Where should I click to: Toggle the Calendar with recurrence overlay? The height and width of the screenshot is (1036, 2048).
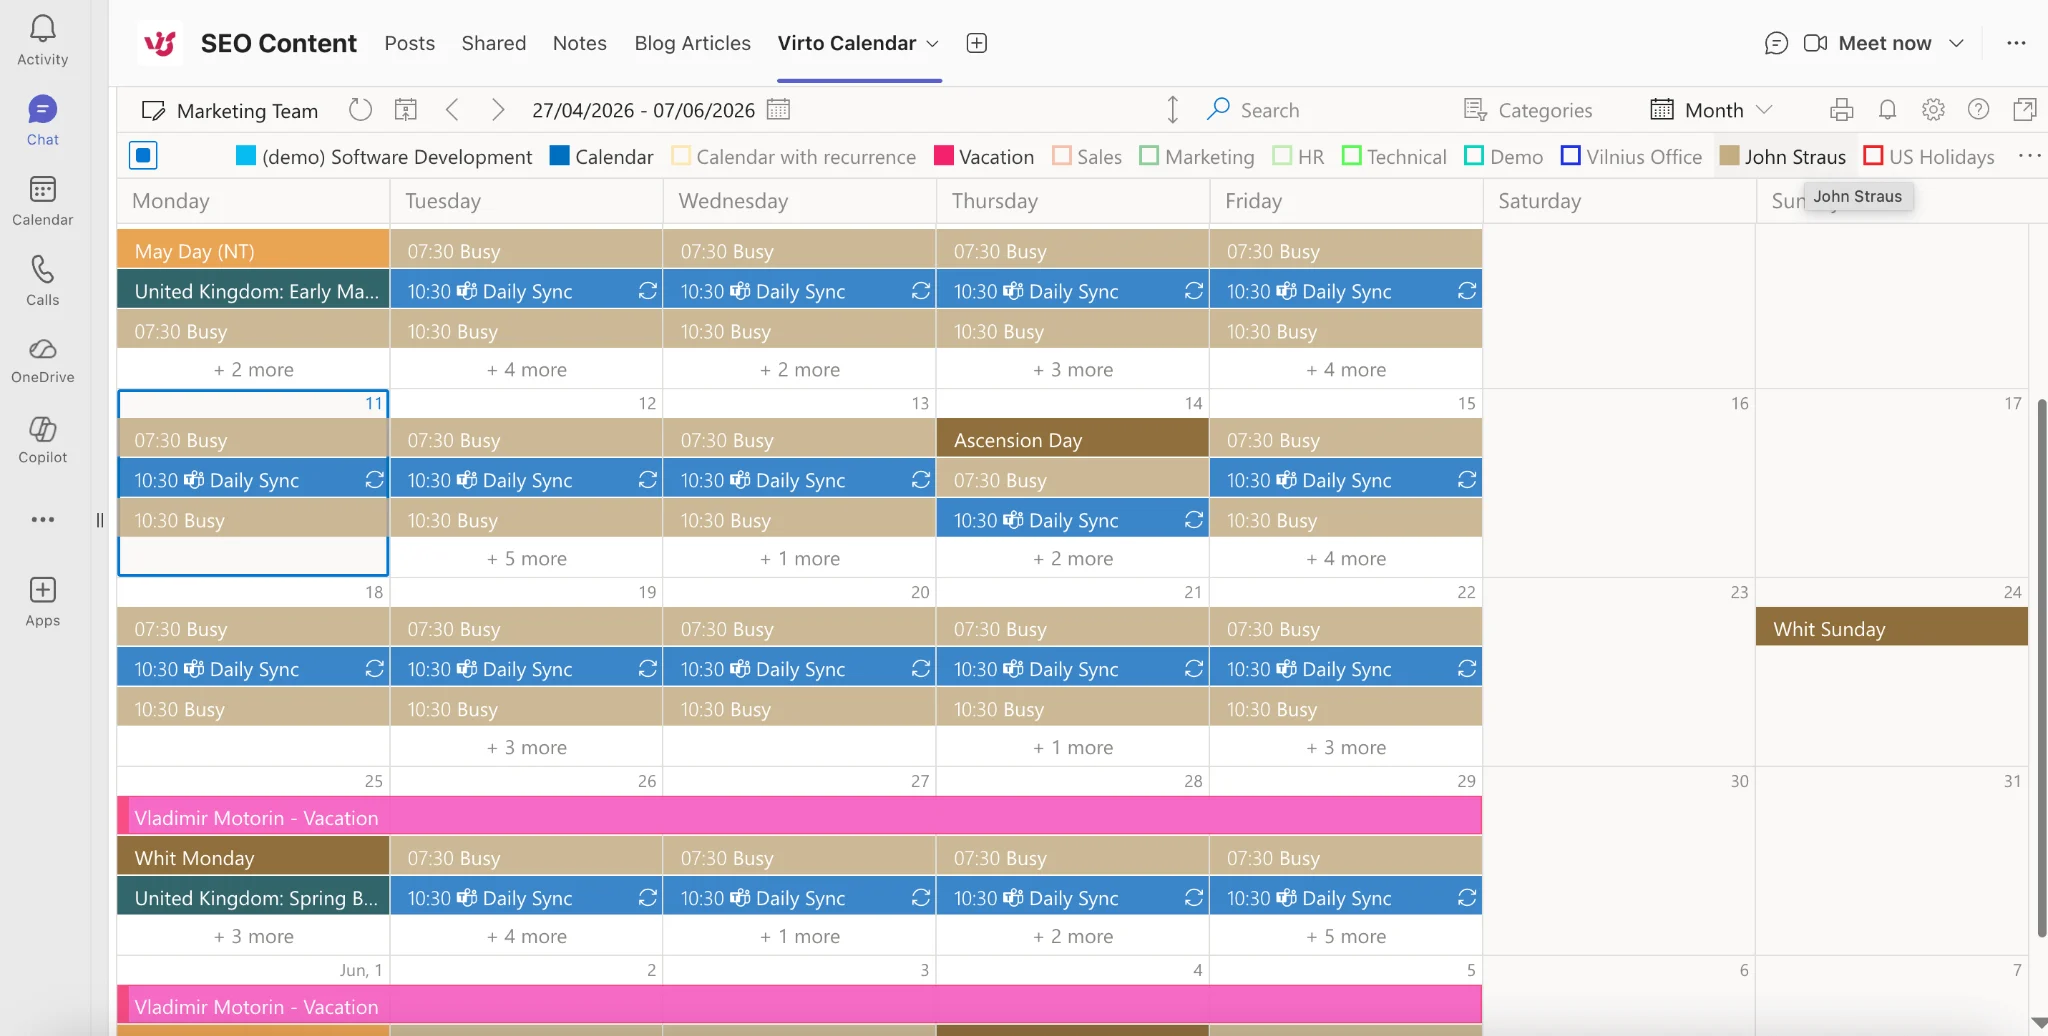(794, 157)
